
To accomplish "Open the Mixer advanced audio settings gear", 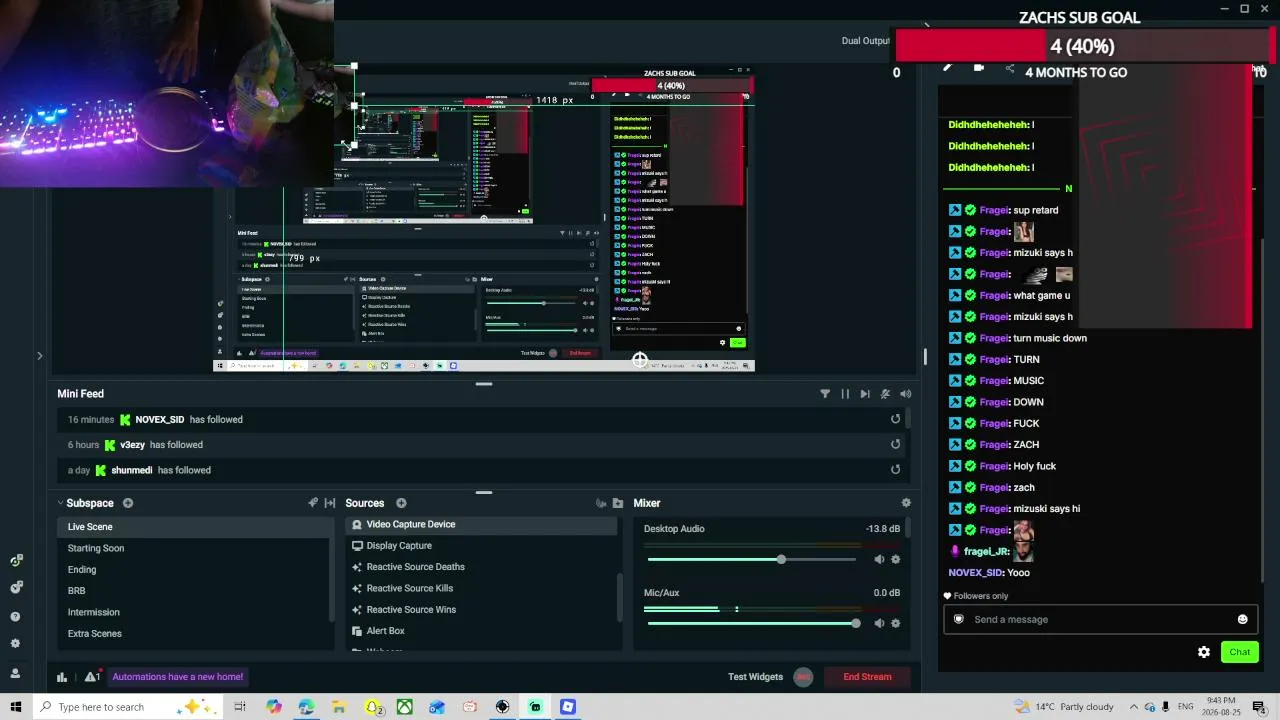I will (906, 503).
